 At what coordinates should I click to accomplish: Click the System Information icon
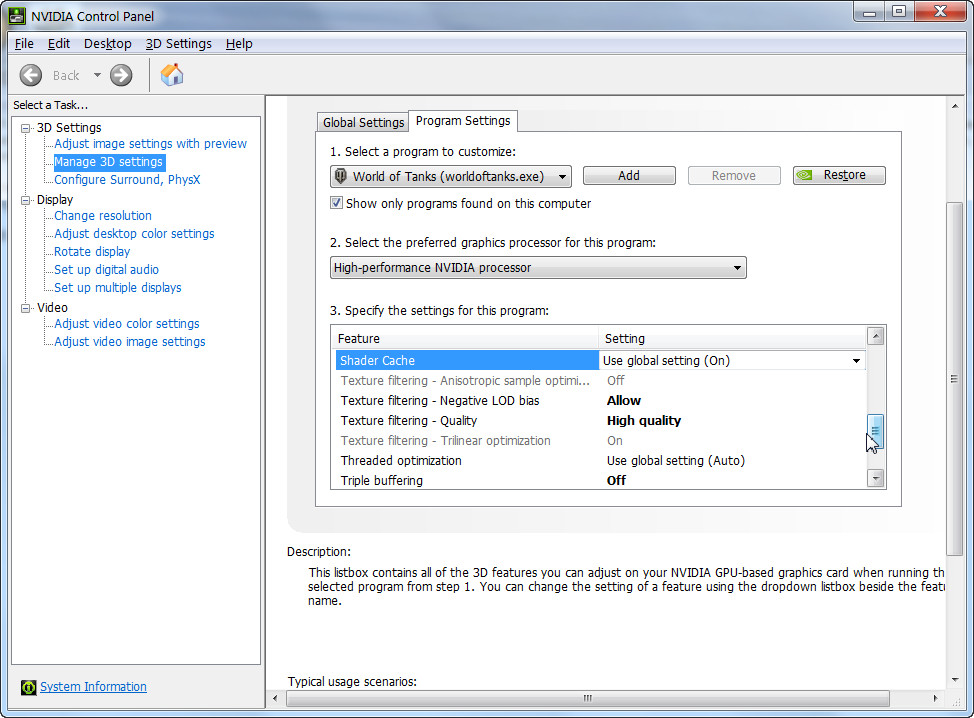[x=29, y=687]
